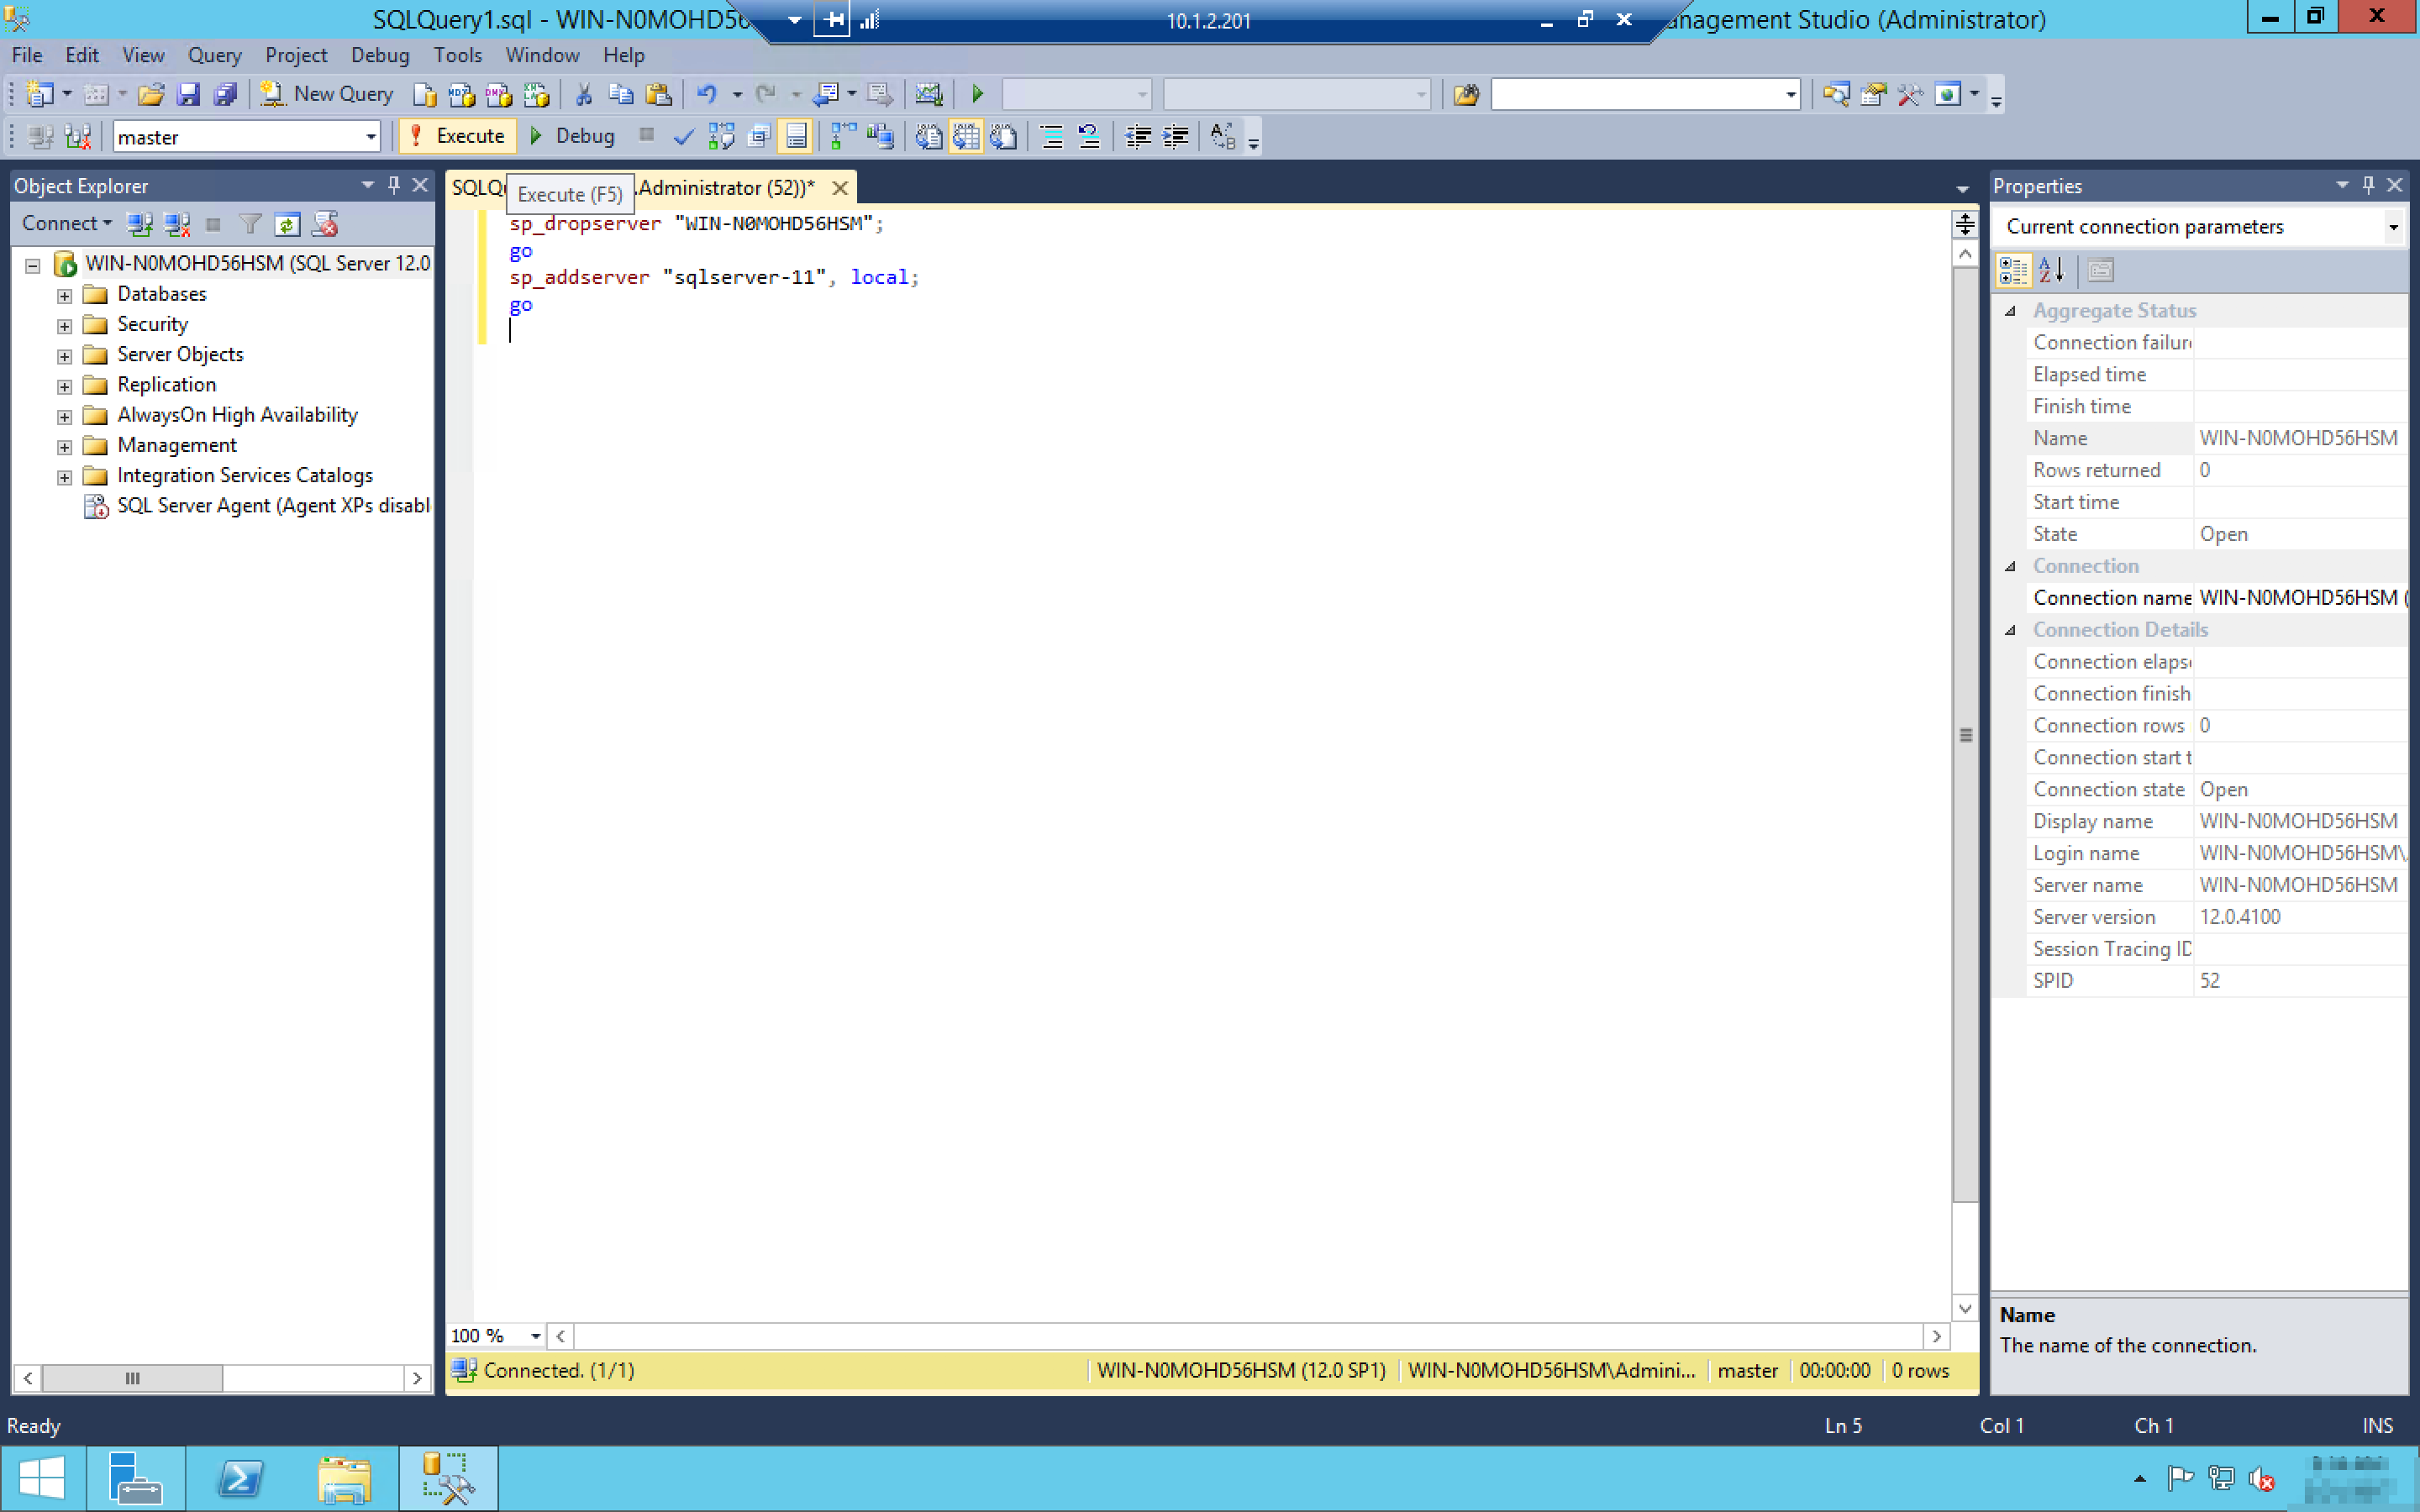Open the Tools menu

(457, 55)
